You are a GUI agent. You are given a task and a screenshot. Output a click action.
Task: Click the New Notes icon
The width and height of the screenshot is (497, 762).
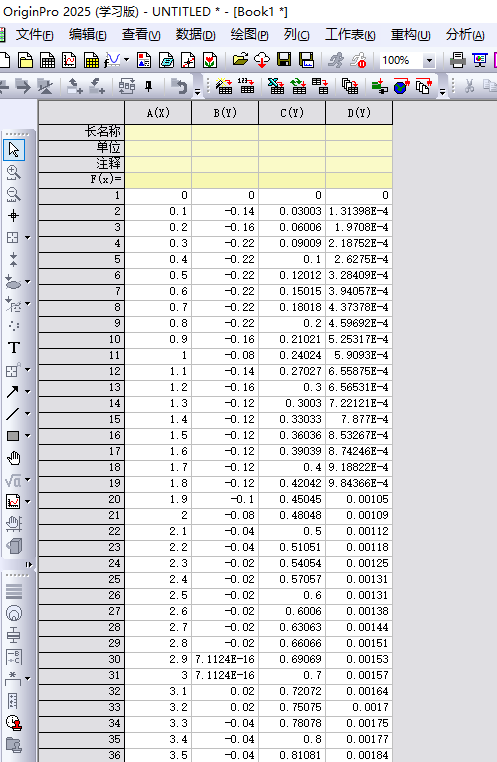166,60
